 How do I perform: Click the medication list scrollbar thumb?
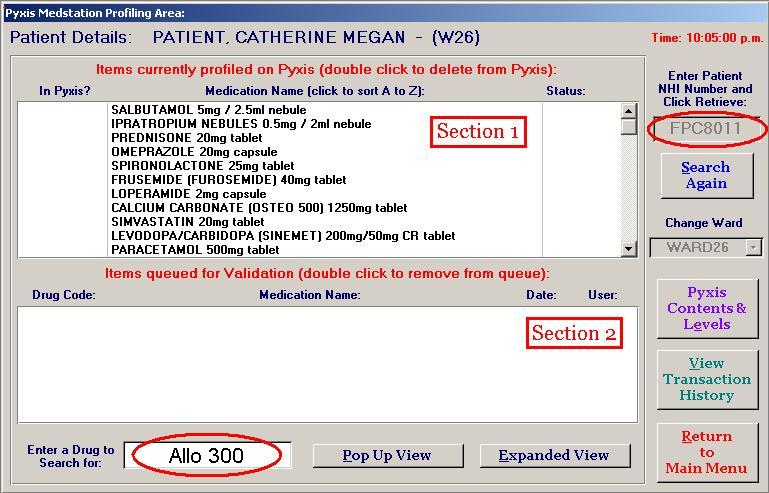pyautogui.click(x=628, y=127)
